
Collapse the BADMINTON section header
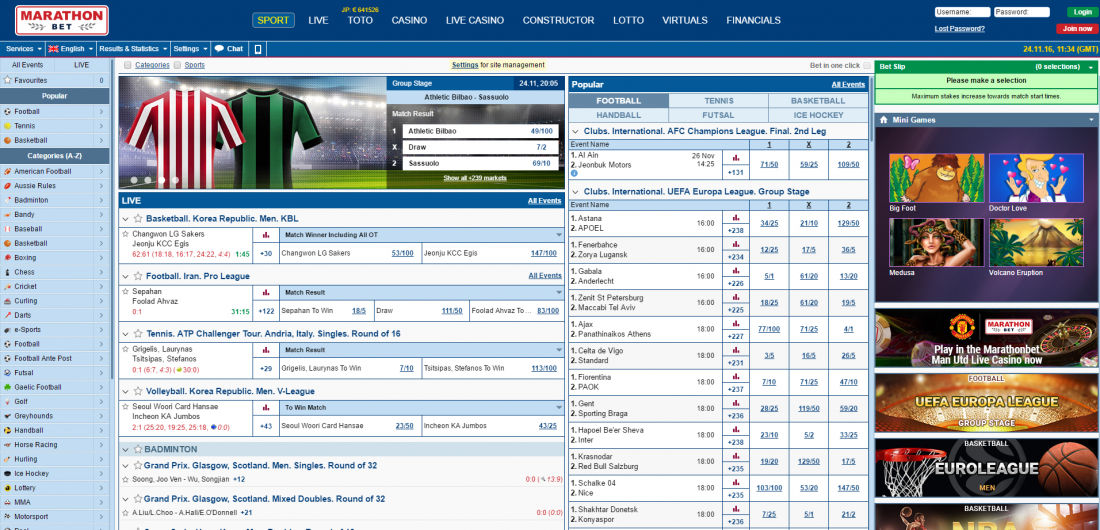(126, 449)
